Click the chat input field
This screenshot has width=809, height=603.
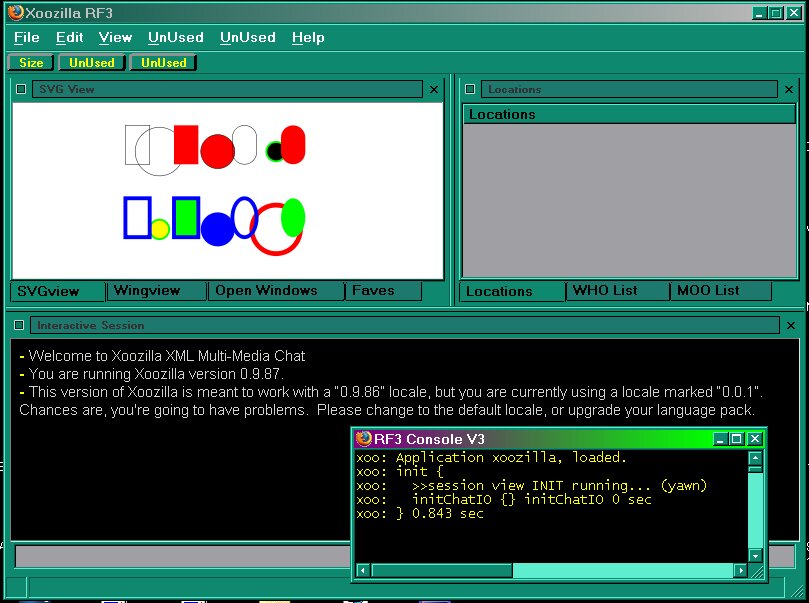183,557
